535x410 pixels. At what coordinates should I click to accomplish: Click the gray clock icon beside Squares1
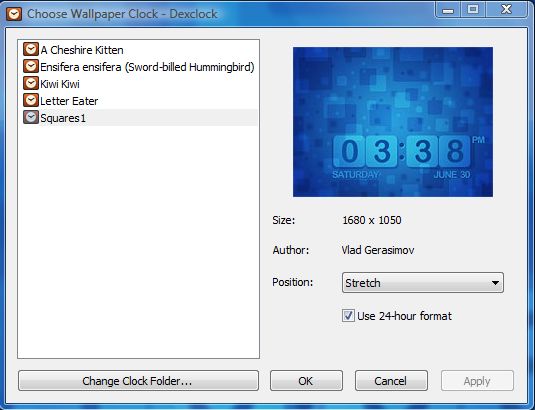tap(31, 118)
